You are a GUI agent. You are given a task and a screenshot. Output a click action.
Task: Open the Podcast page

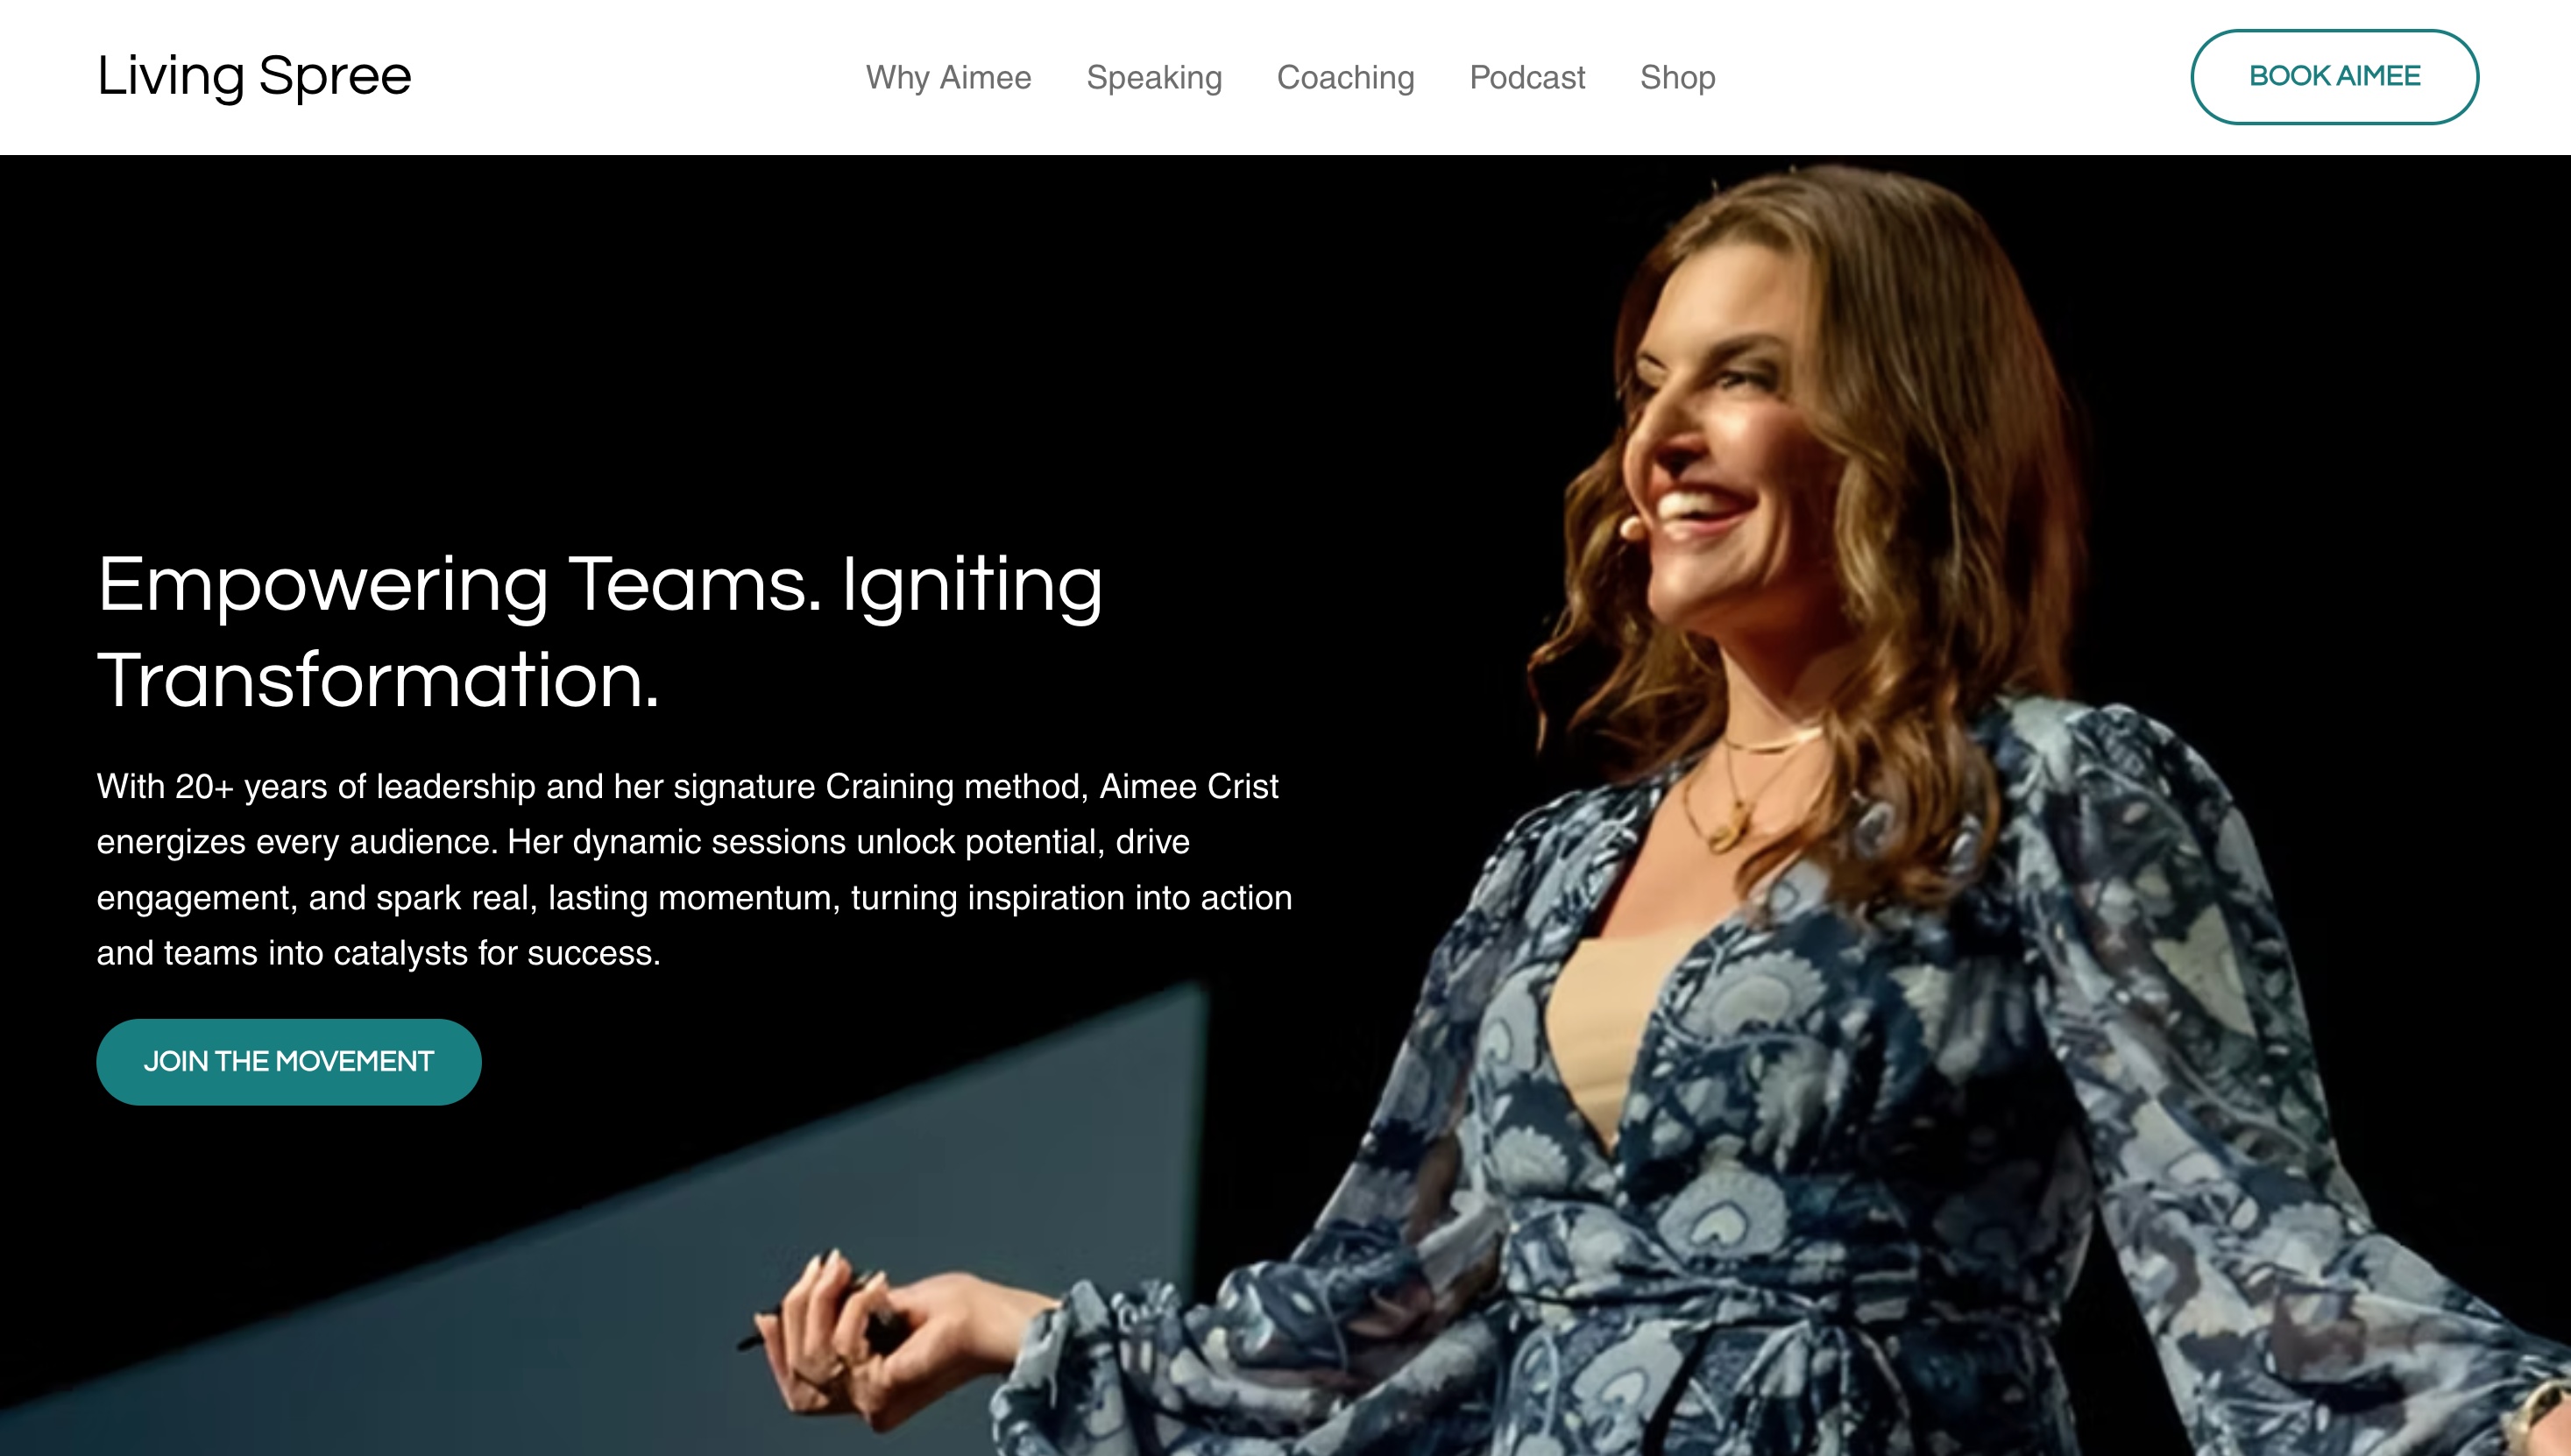1527,77
